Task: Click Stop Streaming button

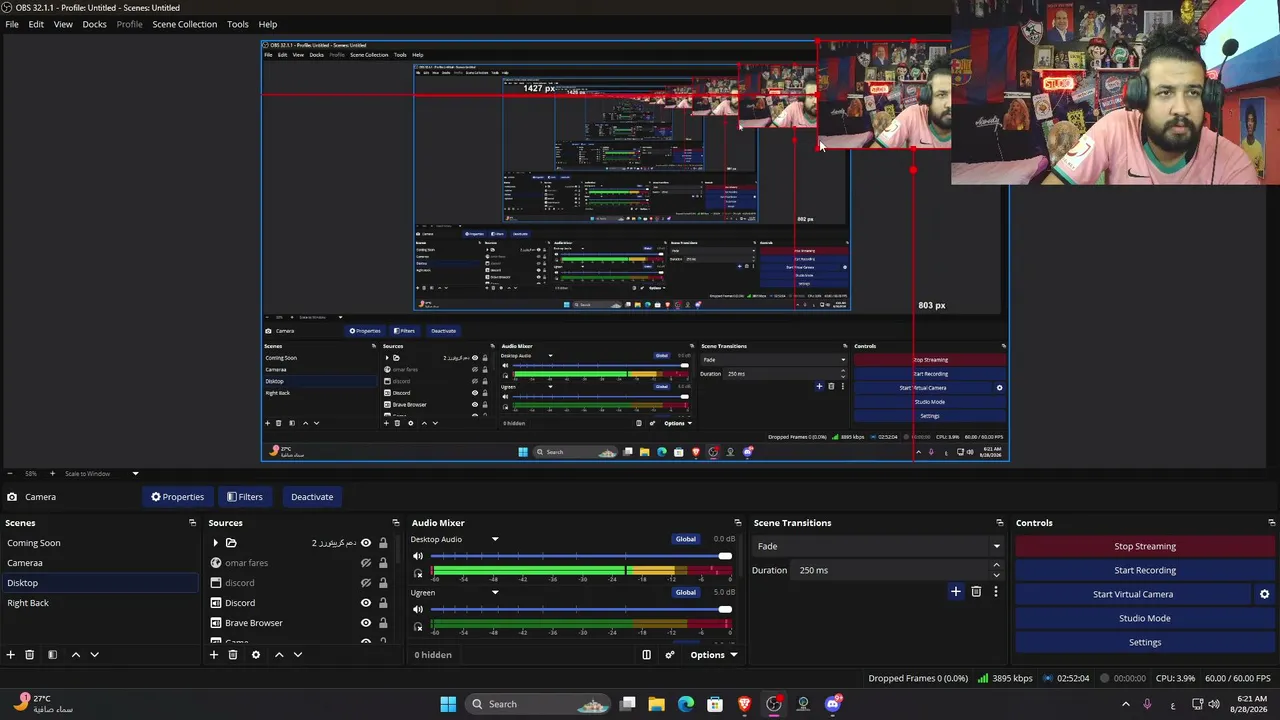Action: (1145, 546)
